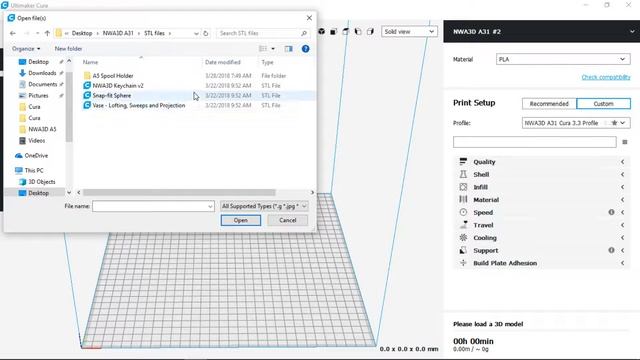The width and height of the screenshot is (640, 360).
Task: Open the Material PLA dropdown
Action: 563,59
